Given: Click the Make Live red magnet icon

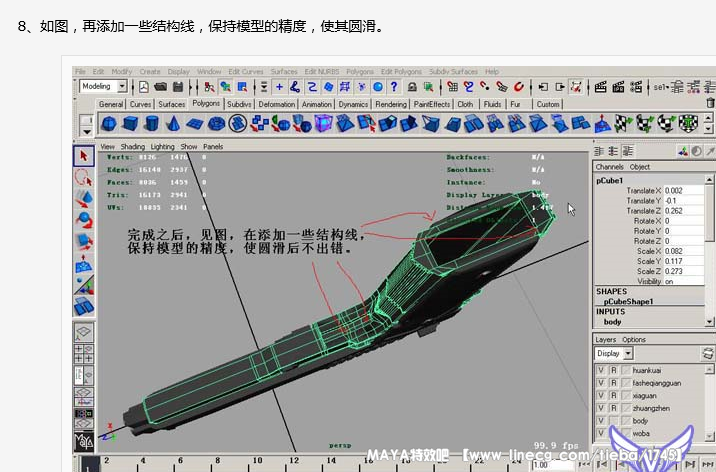Looking at the screenshot, I should click(518, 87).
